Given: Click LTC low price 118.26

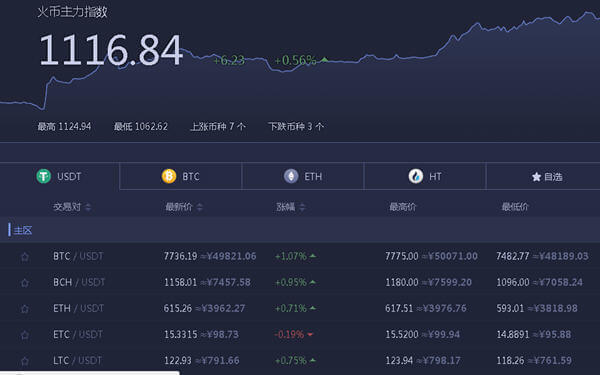Looking at the screenshot, I should (x=510, y=360).
